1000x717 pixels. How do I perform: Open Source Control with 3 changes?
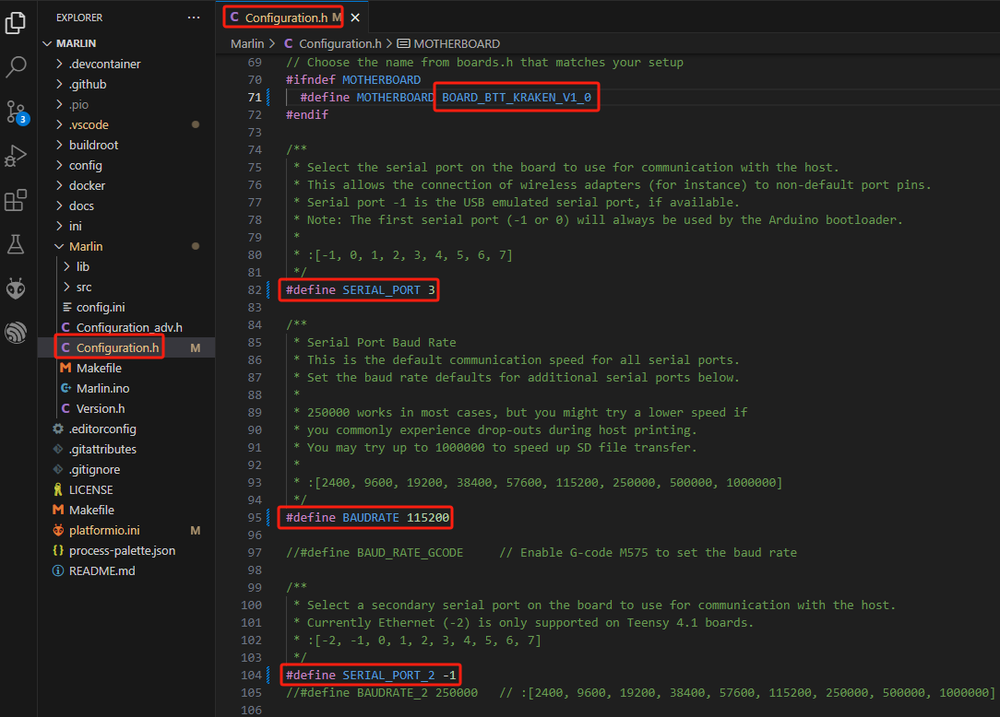point(16,111)
